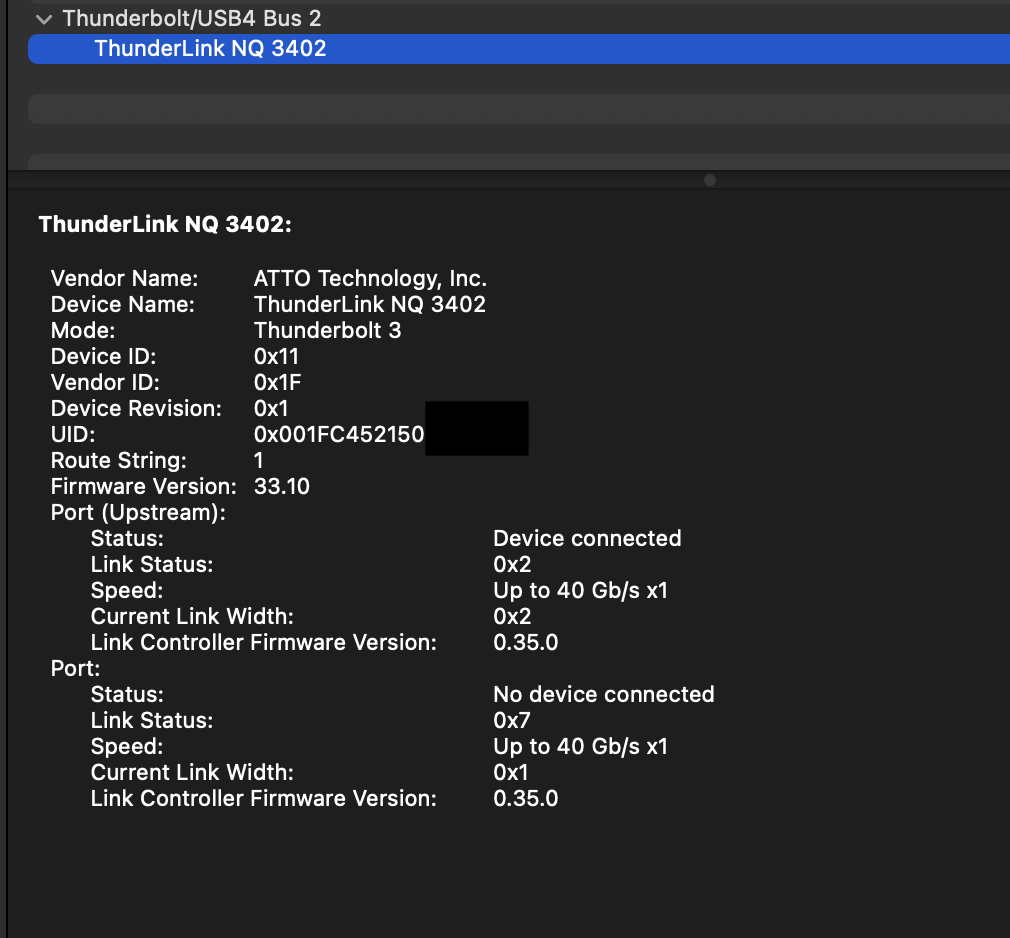
Task: Click the pane divider handle dot
Action: [710, 180]
